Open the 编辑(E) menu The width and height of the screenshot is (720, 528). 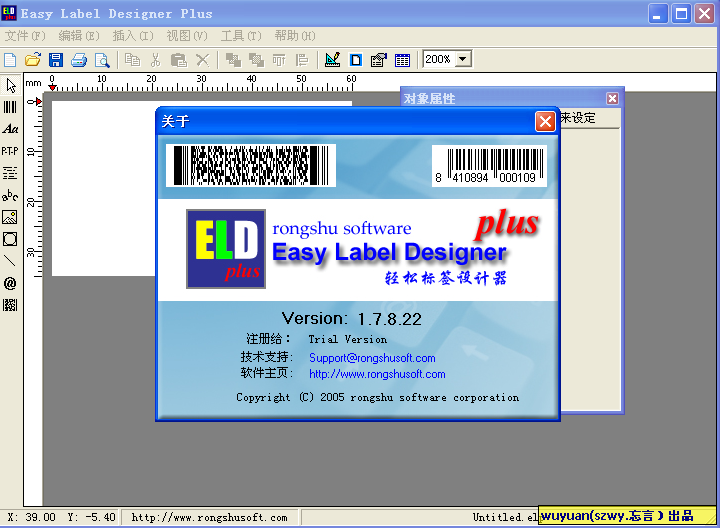pyautogui.click(x=79, y=36)
